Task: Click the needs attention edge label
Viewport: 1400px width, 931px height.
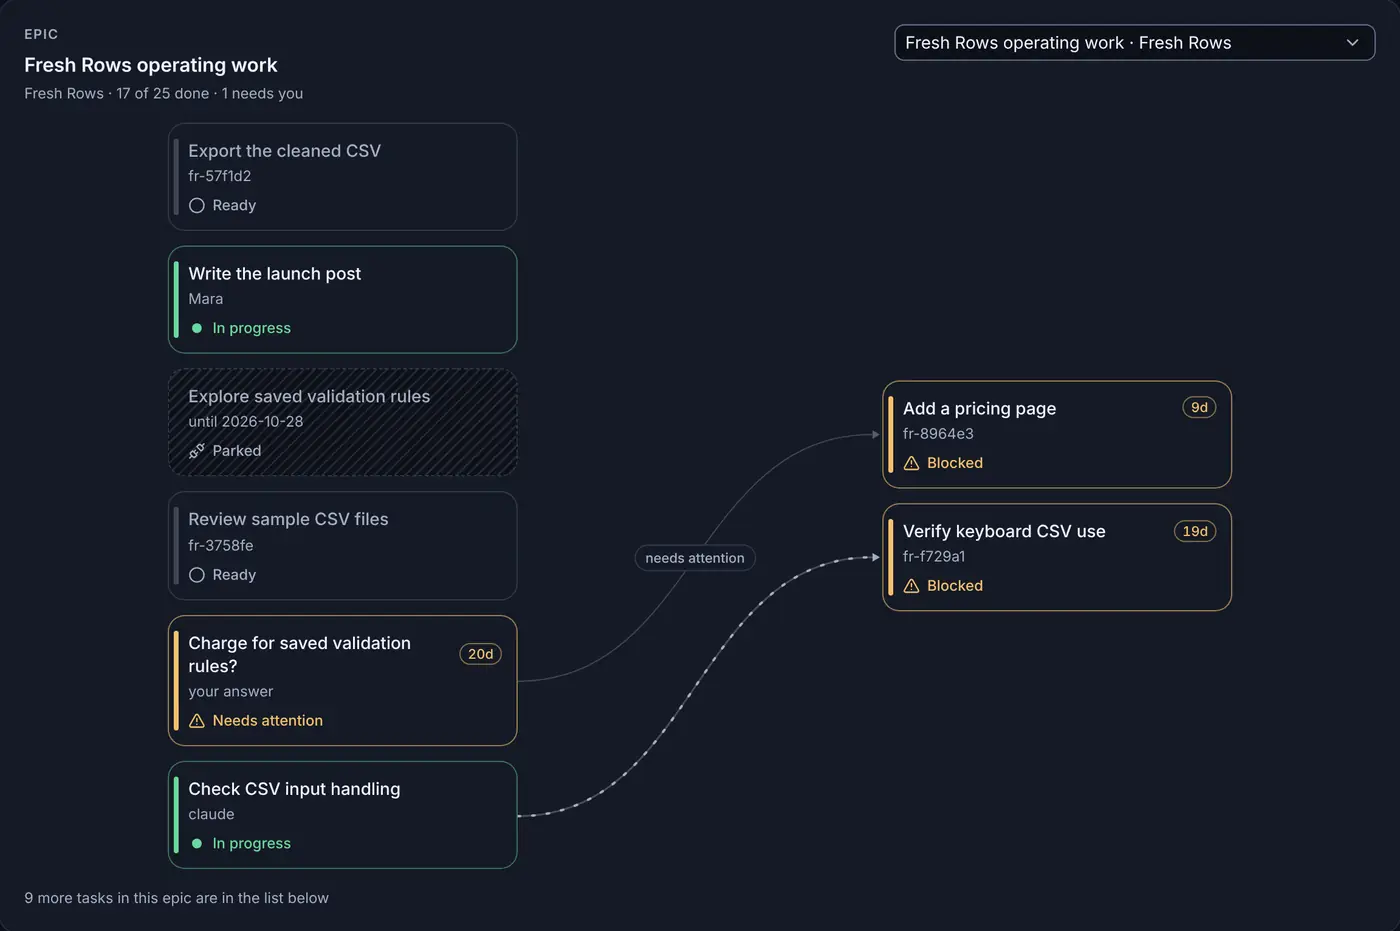Action: point(695,558)
